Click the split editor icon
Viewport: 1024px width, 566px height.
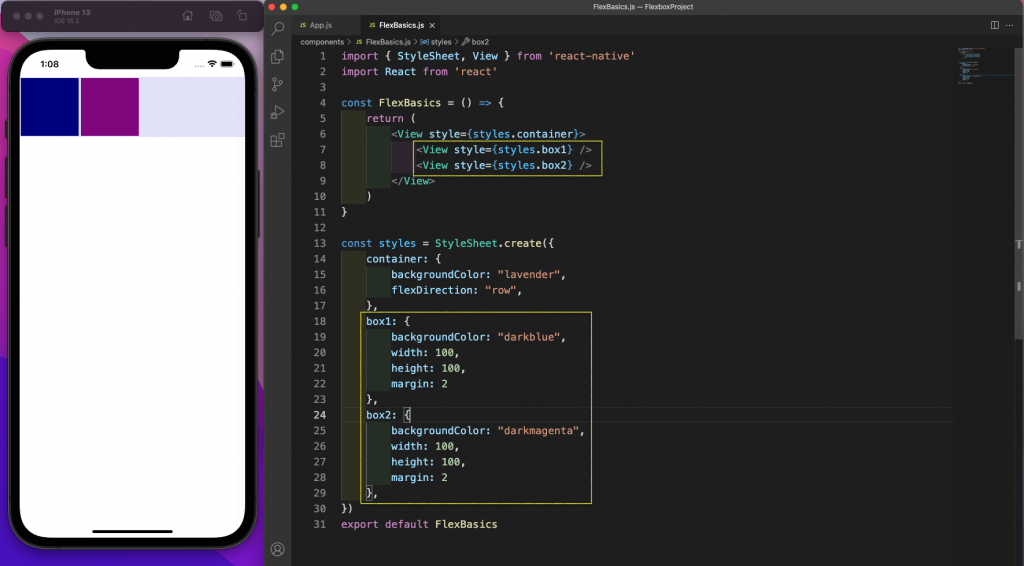coord(995,25)
